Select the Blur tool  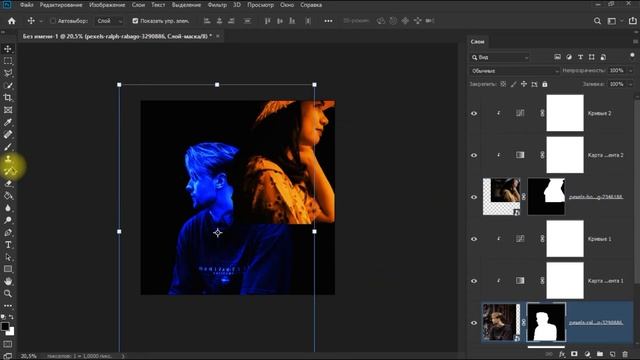coord(8,208)
